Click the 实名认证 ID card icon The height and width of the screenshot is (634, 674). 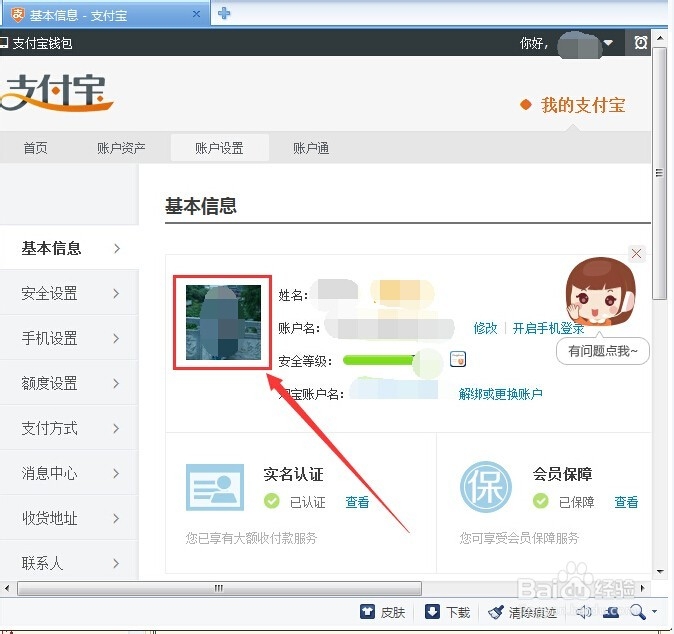(x=215, y=487)
